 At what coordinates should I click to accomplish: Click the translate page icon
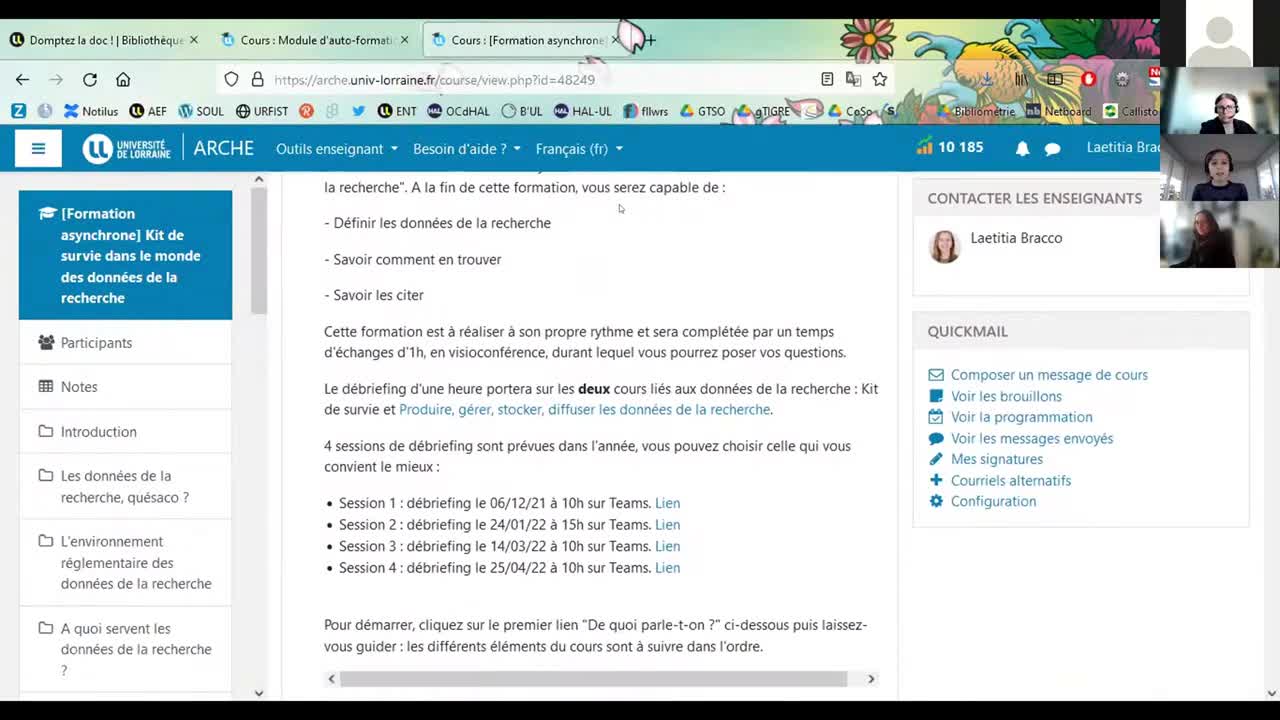853,79
